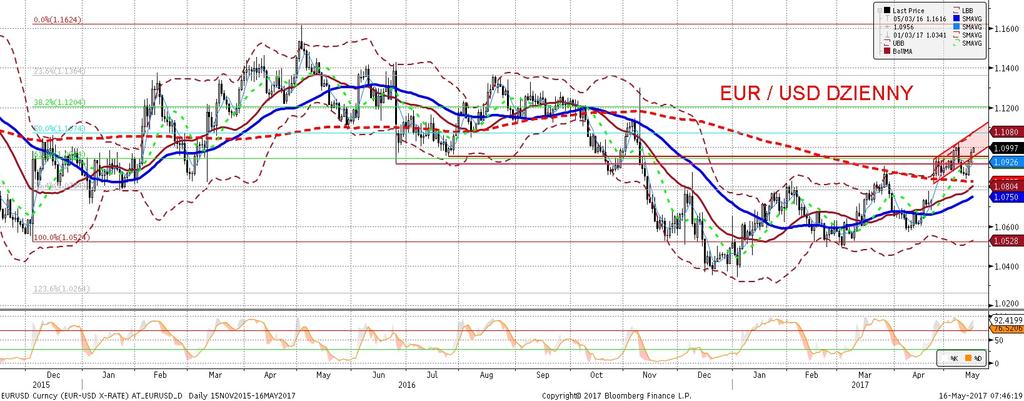Image resolution: width=1024 pixels, height=401 pixels.
Task: Click the high marker 05/03/16 1.1616 in legend
Action: (x=920, y=19)
